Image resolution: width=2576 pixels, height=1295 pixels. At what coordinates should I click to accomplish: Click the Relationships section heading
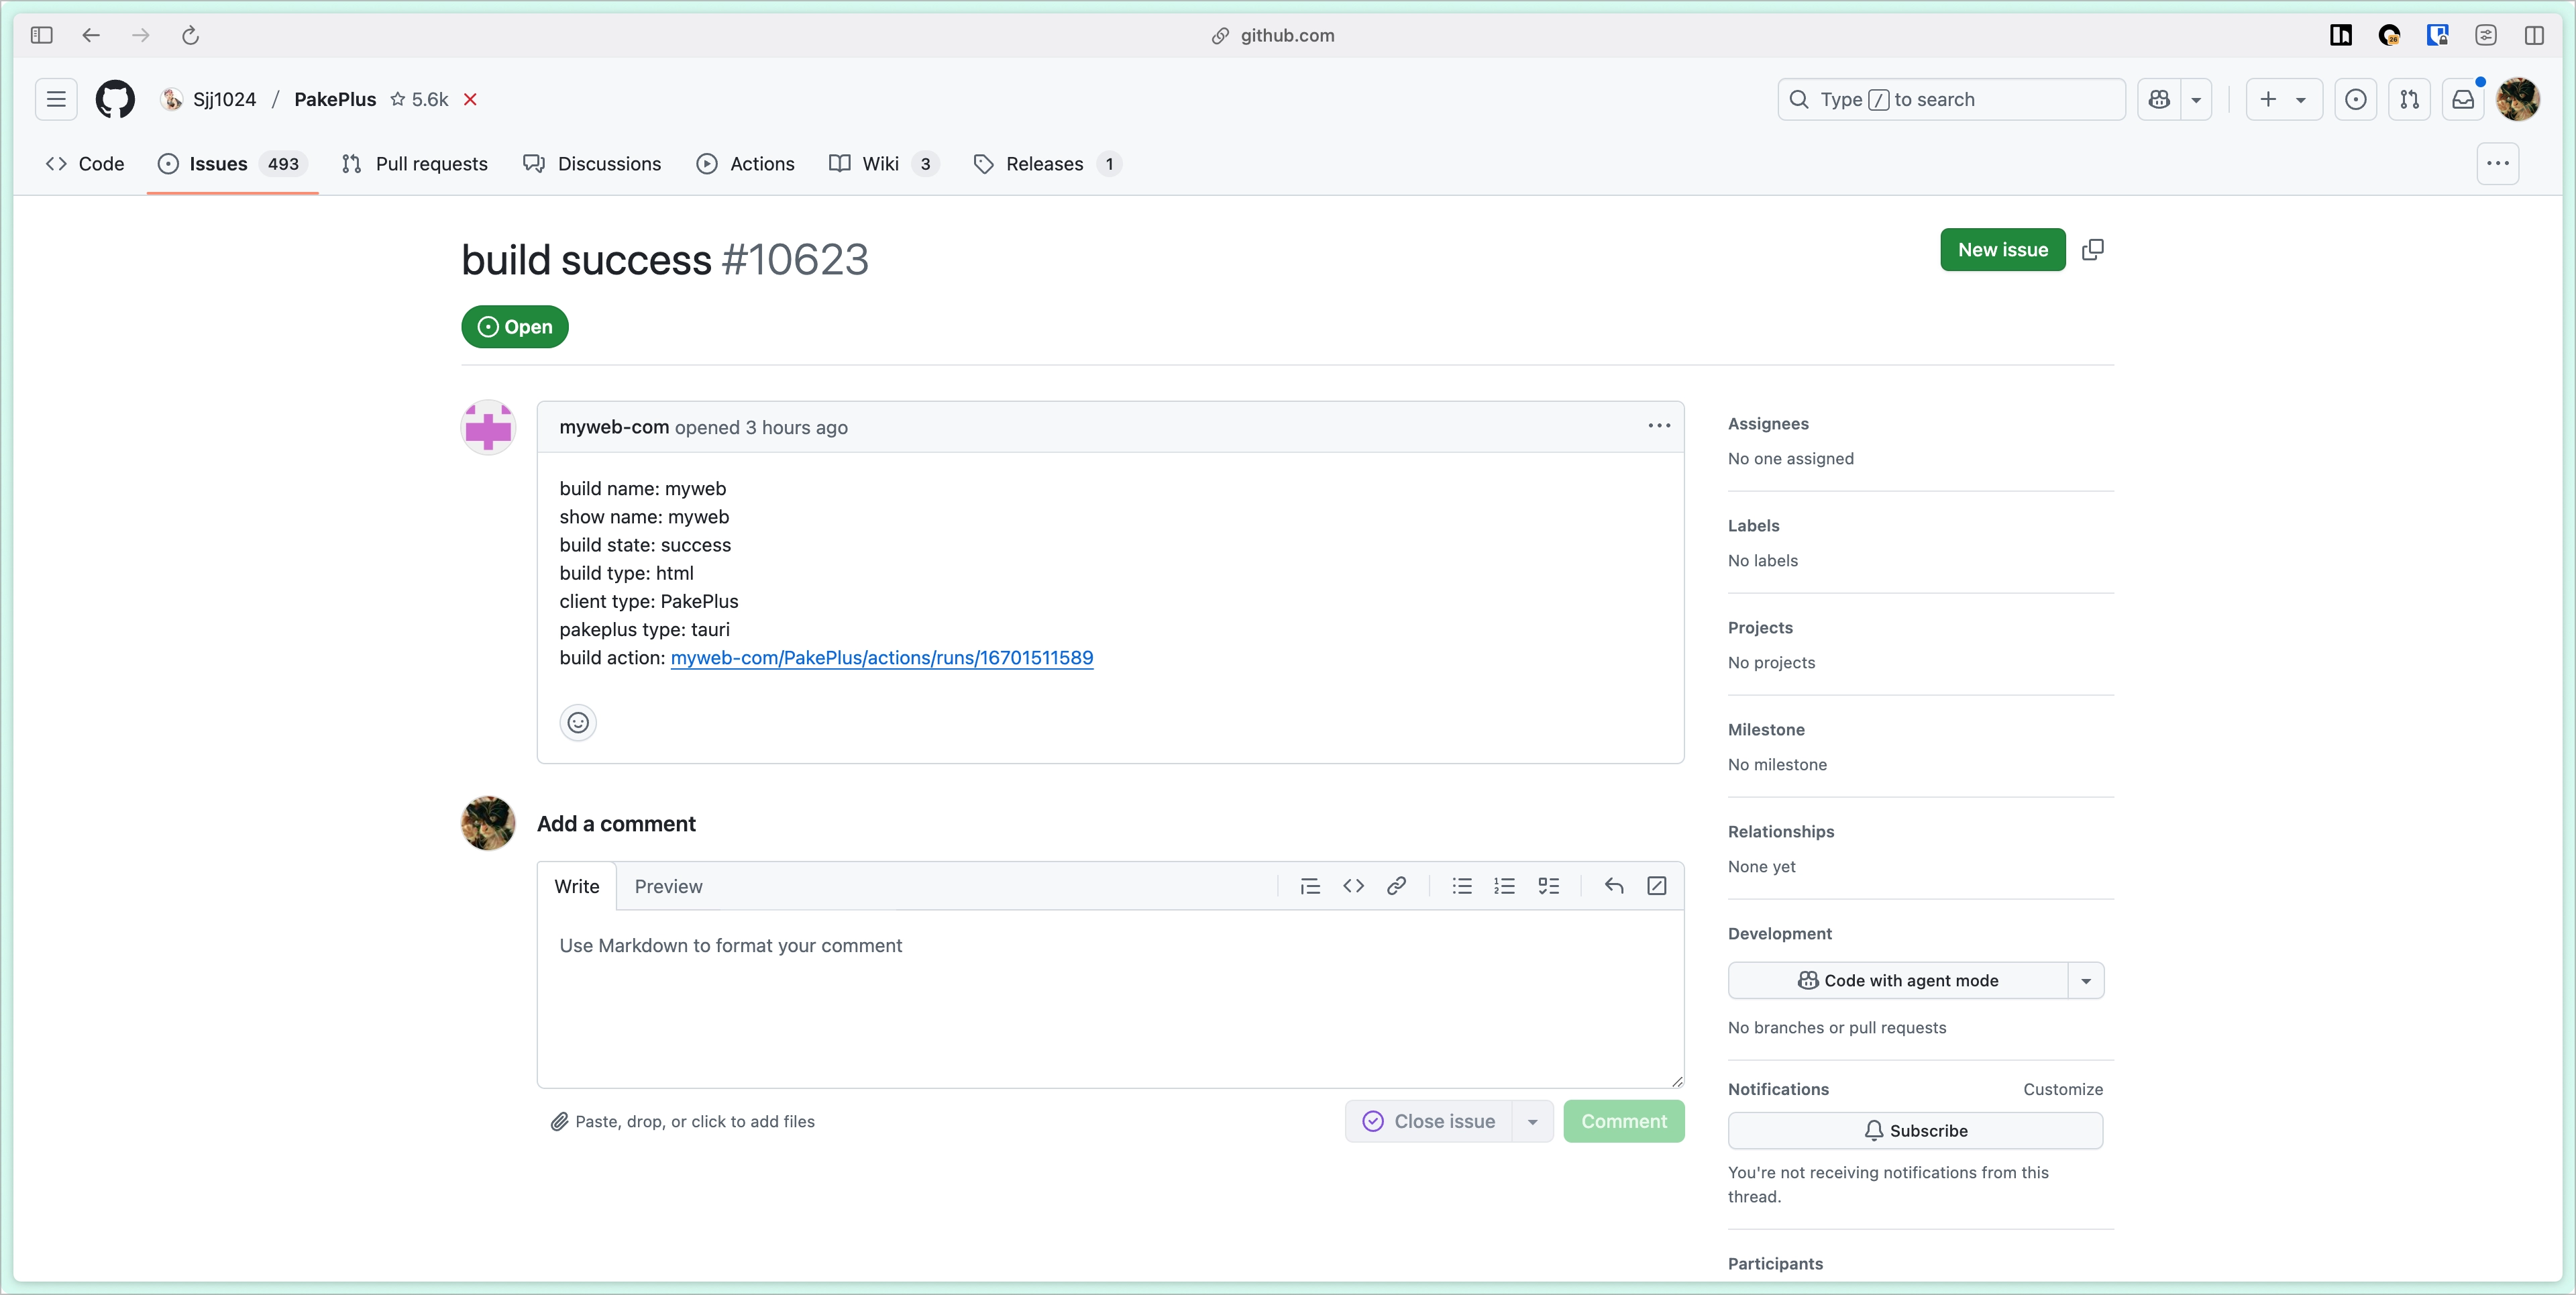[x=1781, y=831]
